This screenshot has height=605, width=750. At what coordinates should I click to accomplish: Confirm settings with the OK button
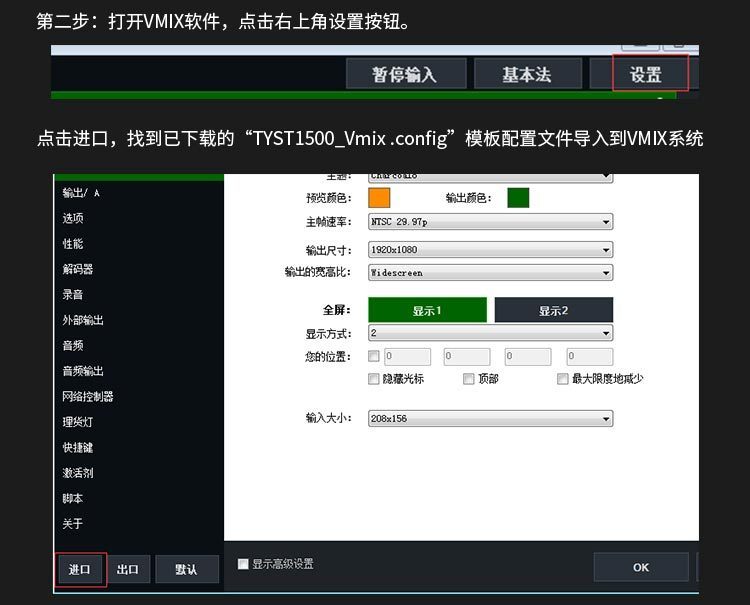641,567
